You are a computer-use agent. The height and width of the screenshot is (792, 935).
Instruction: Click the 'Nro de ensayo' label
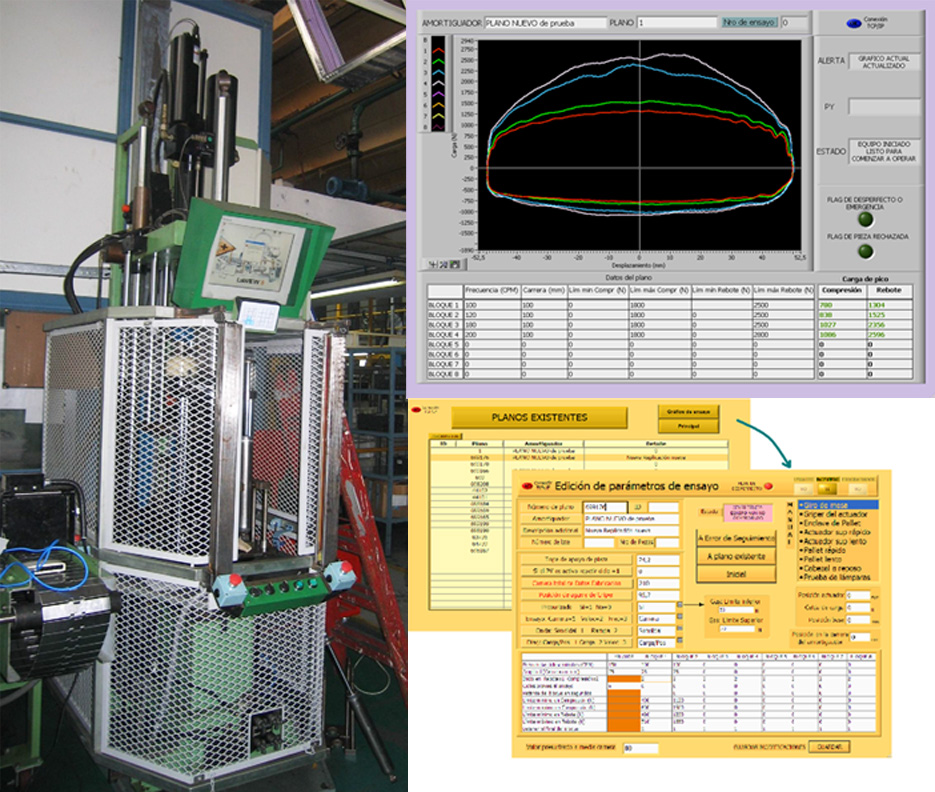749,23
